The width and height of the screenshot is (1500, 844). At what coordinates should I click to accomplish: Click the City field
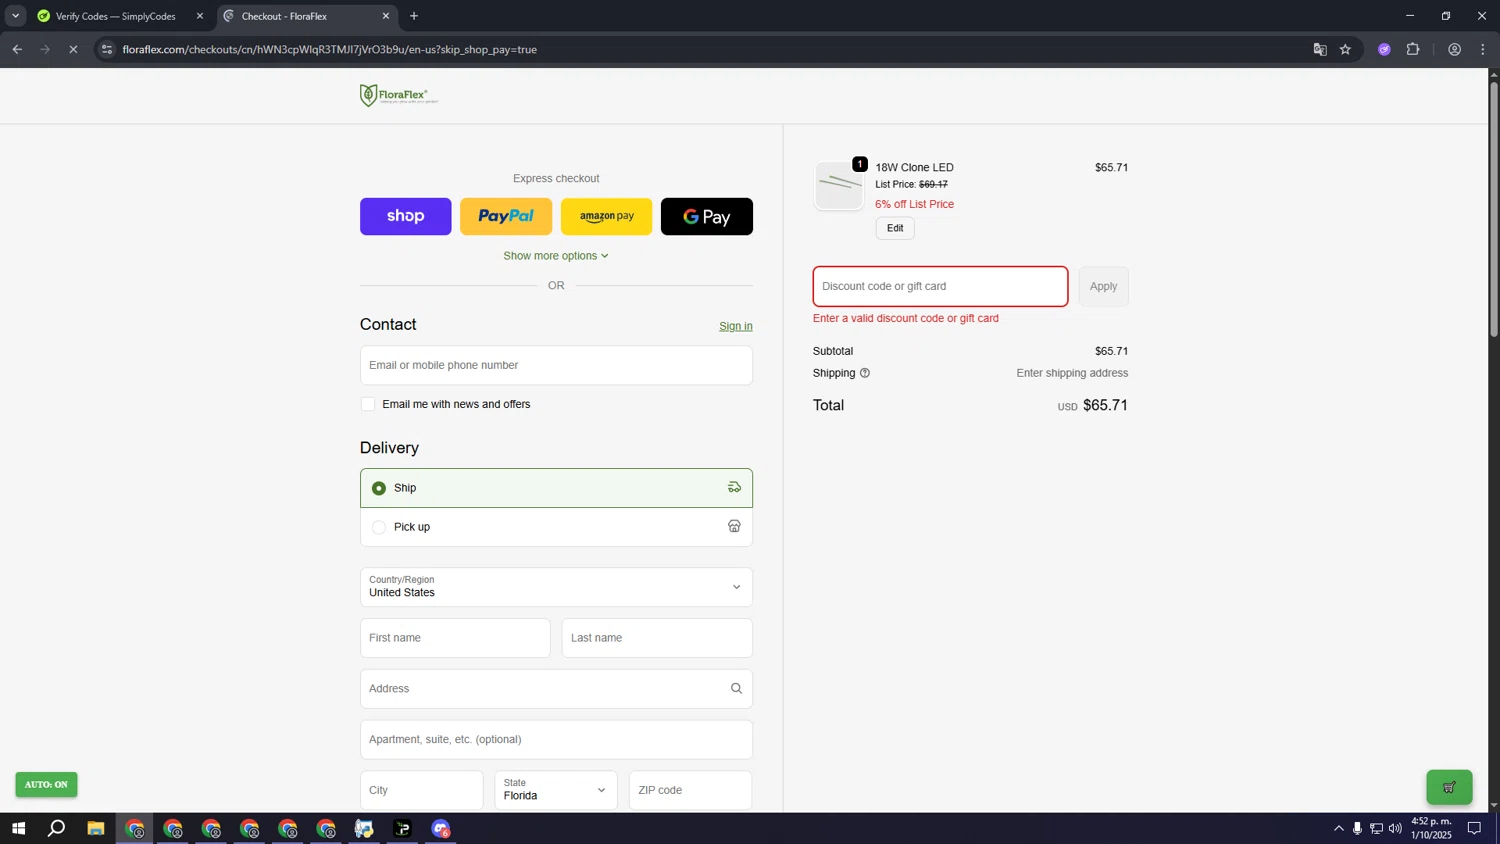421,790
